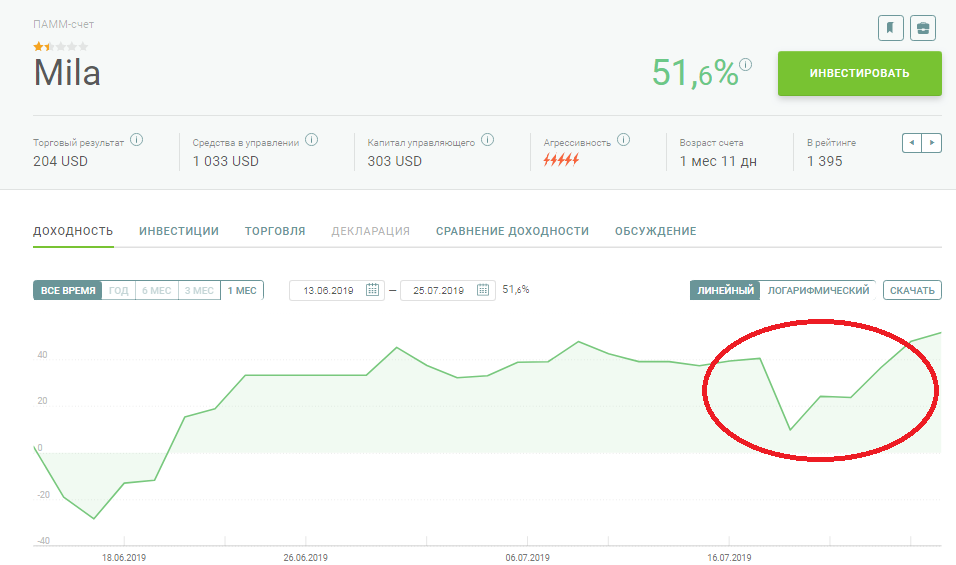Click the large 51,6% return figure
The image size is (956, 565).
(695, 73)
